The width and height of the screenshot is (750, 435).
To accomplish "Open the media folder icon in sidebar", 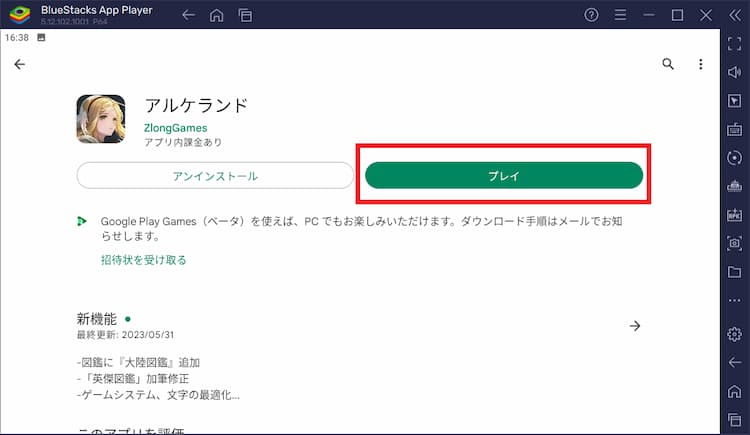I will [734, 272].
